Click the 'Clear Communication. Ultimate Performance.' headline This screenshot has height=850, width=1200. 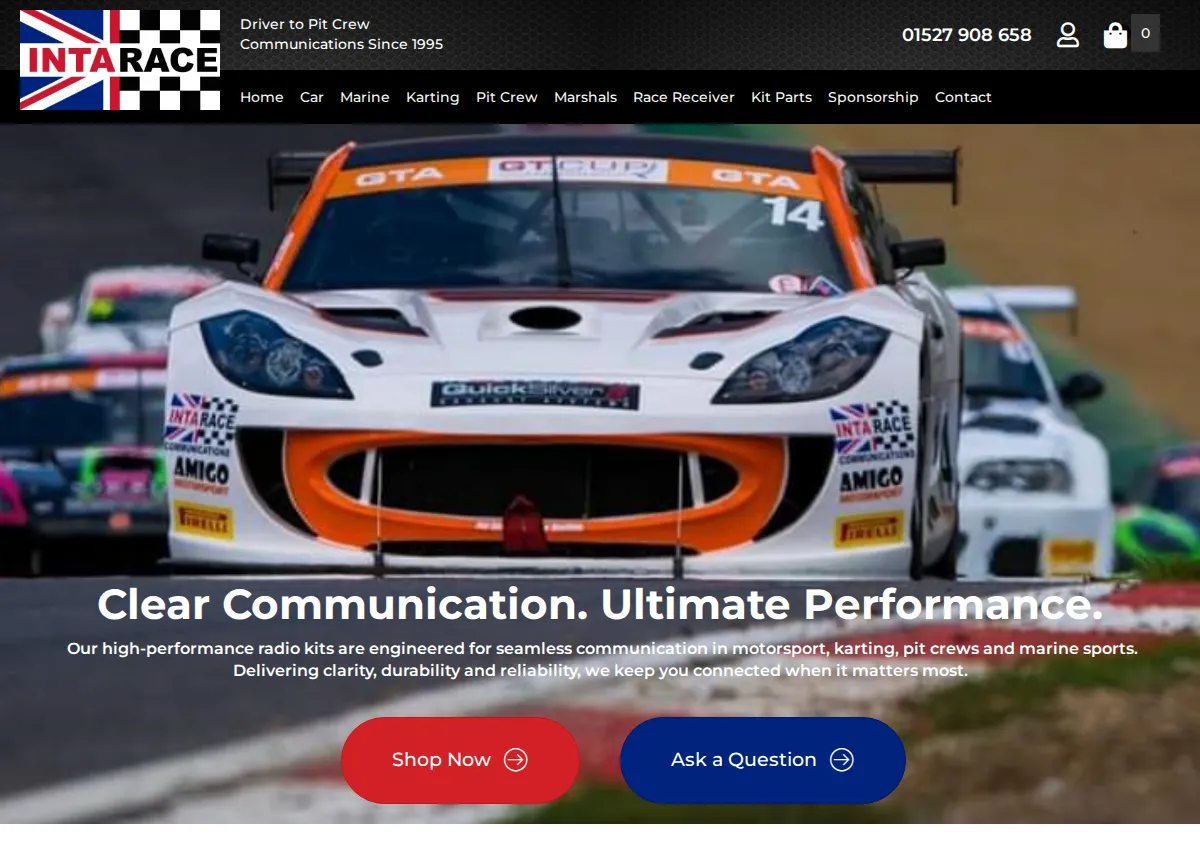pos(600,604)
